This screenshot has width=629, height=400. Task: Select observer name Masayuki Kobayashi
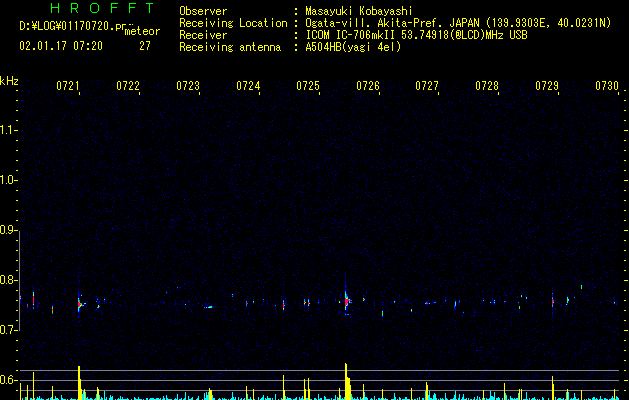click(358, 11)
